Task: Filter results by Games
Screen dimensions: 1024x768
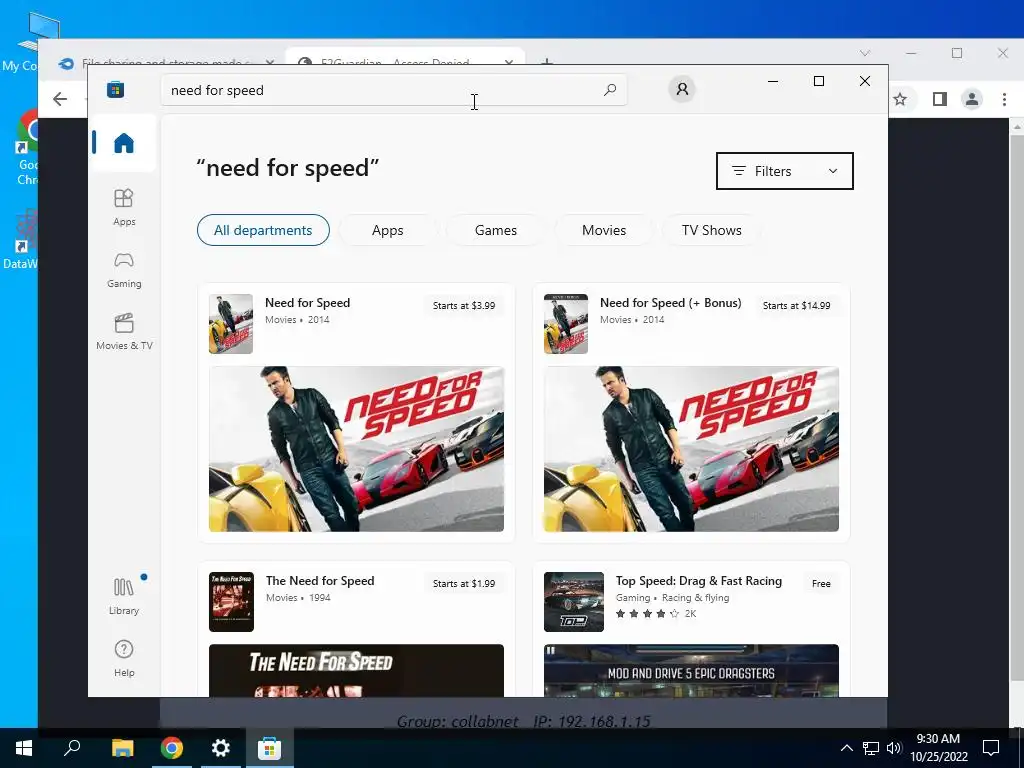Action: [496, 230]
